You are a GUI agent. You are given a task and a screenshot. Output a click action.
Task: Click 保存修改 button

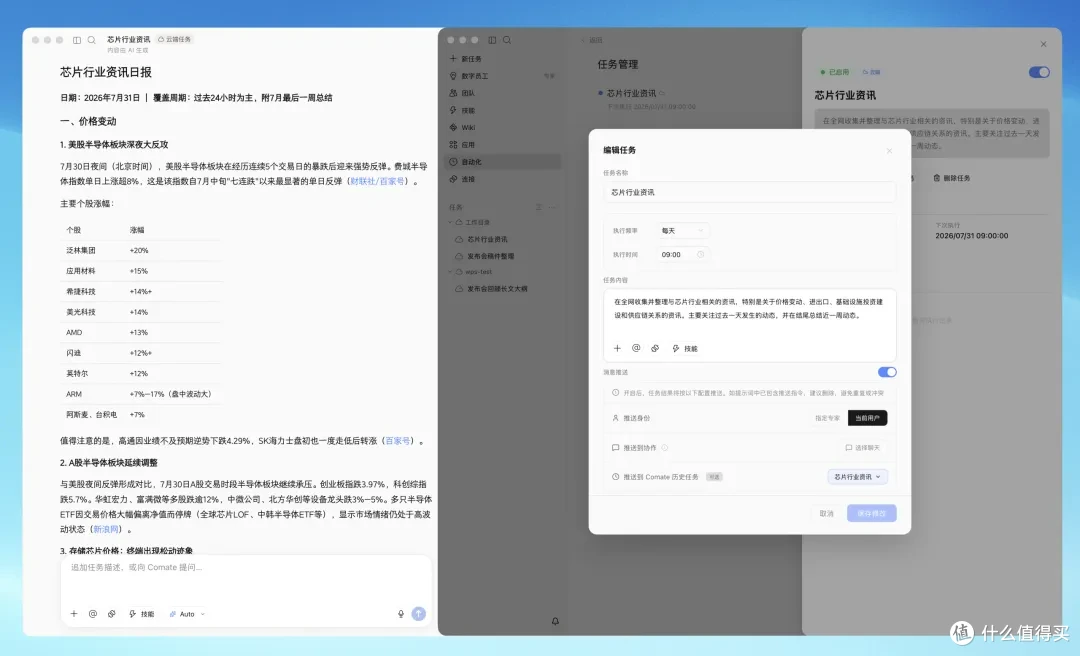[871, 513]
